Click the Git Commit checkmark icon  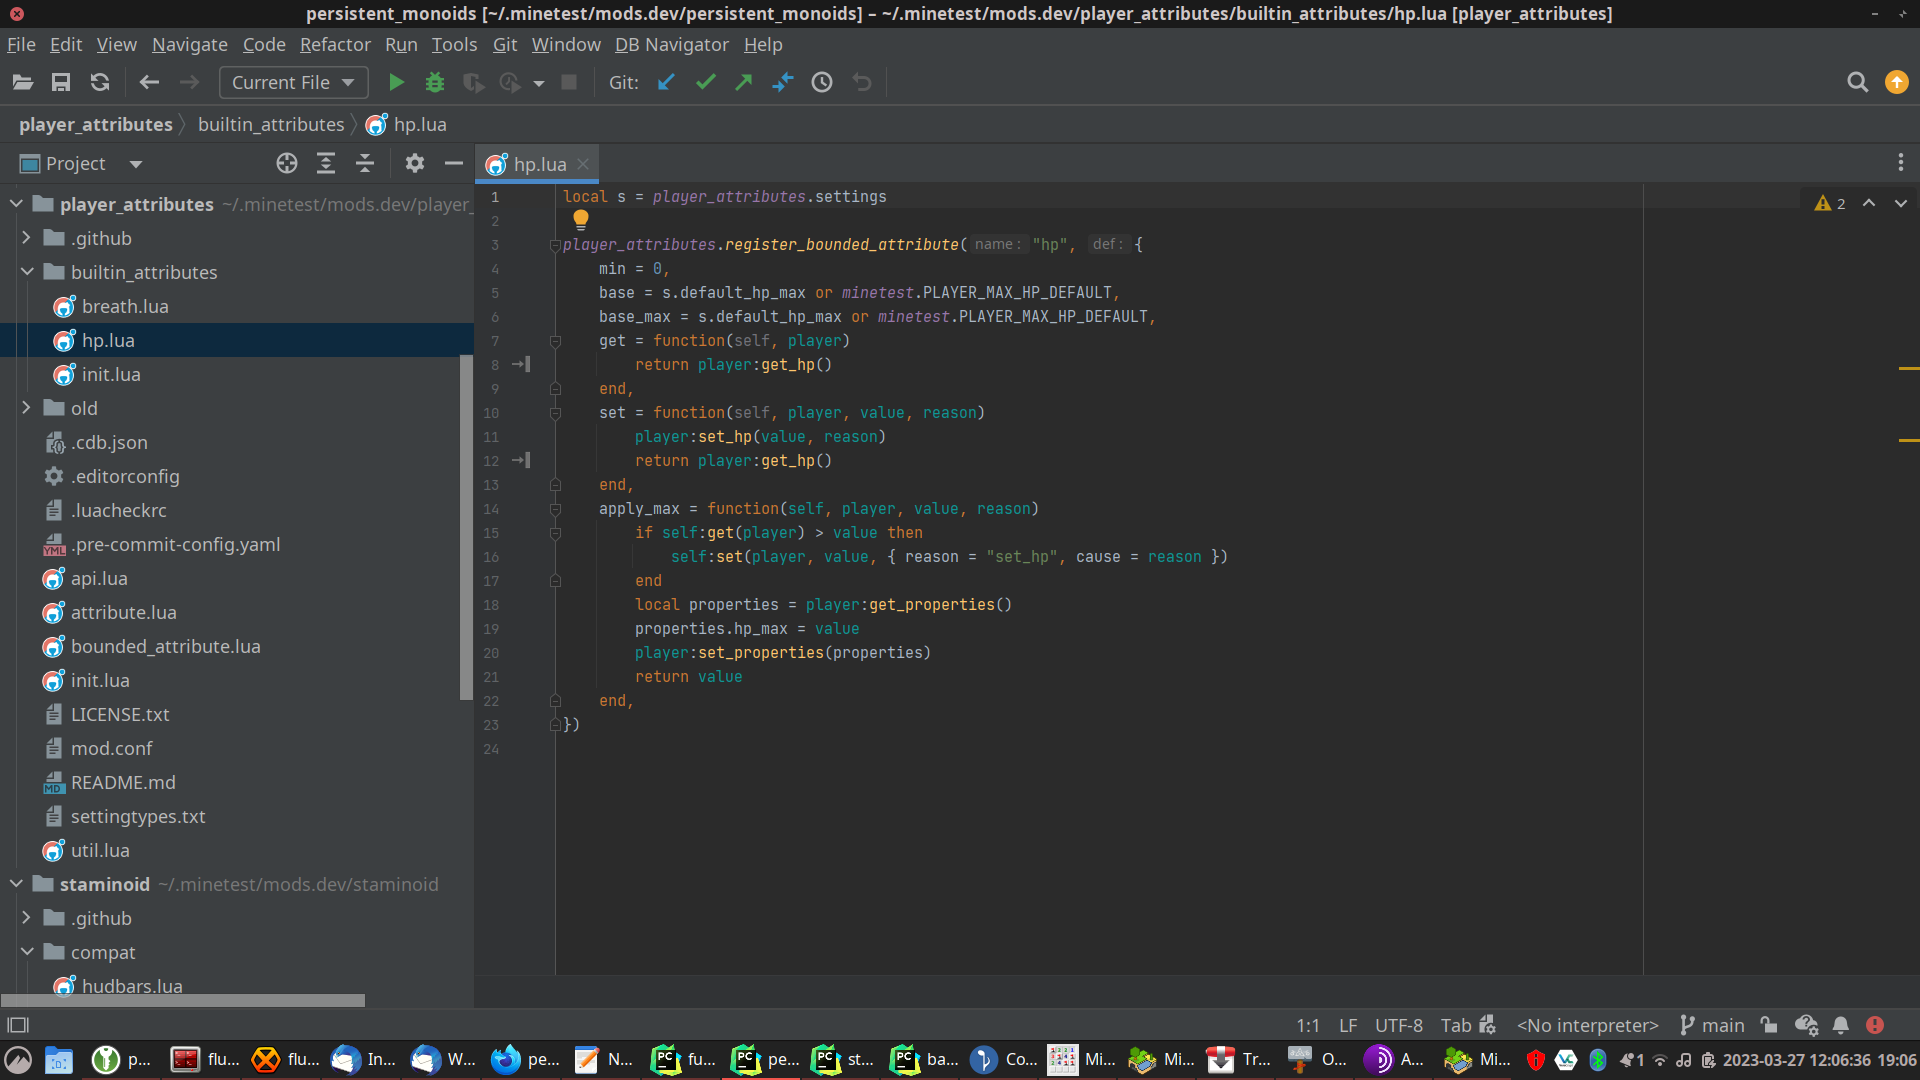tap(705, 82)
